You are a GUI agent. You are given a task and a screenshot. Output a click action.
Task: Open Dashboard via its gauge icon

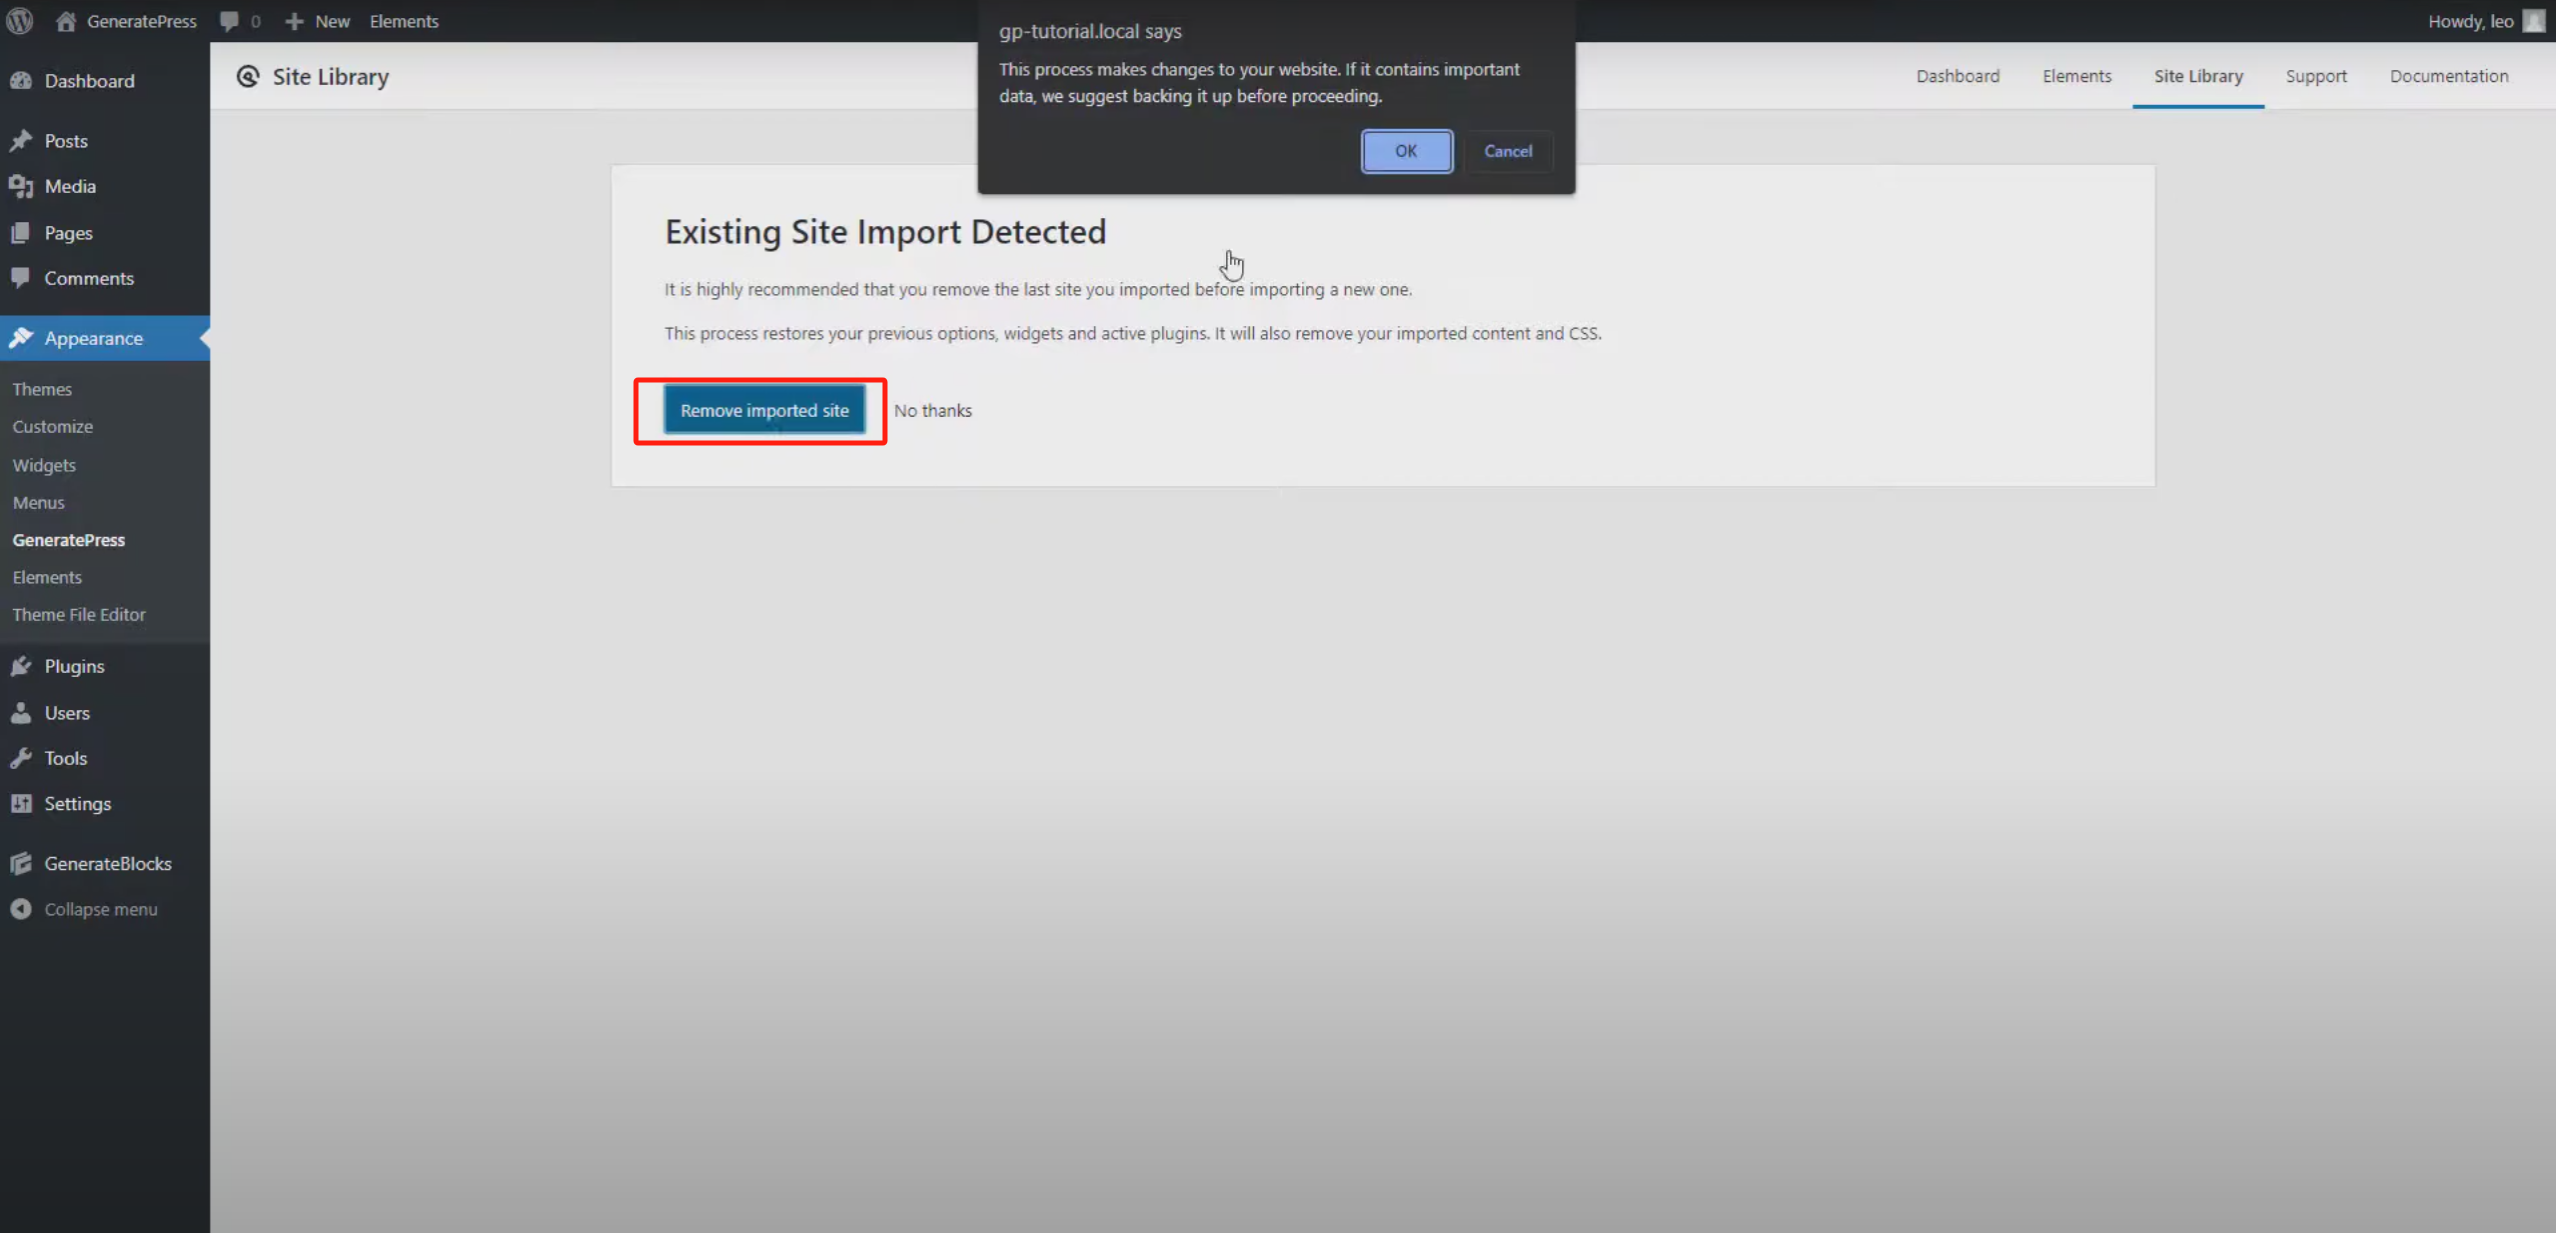21,81
